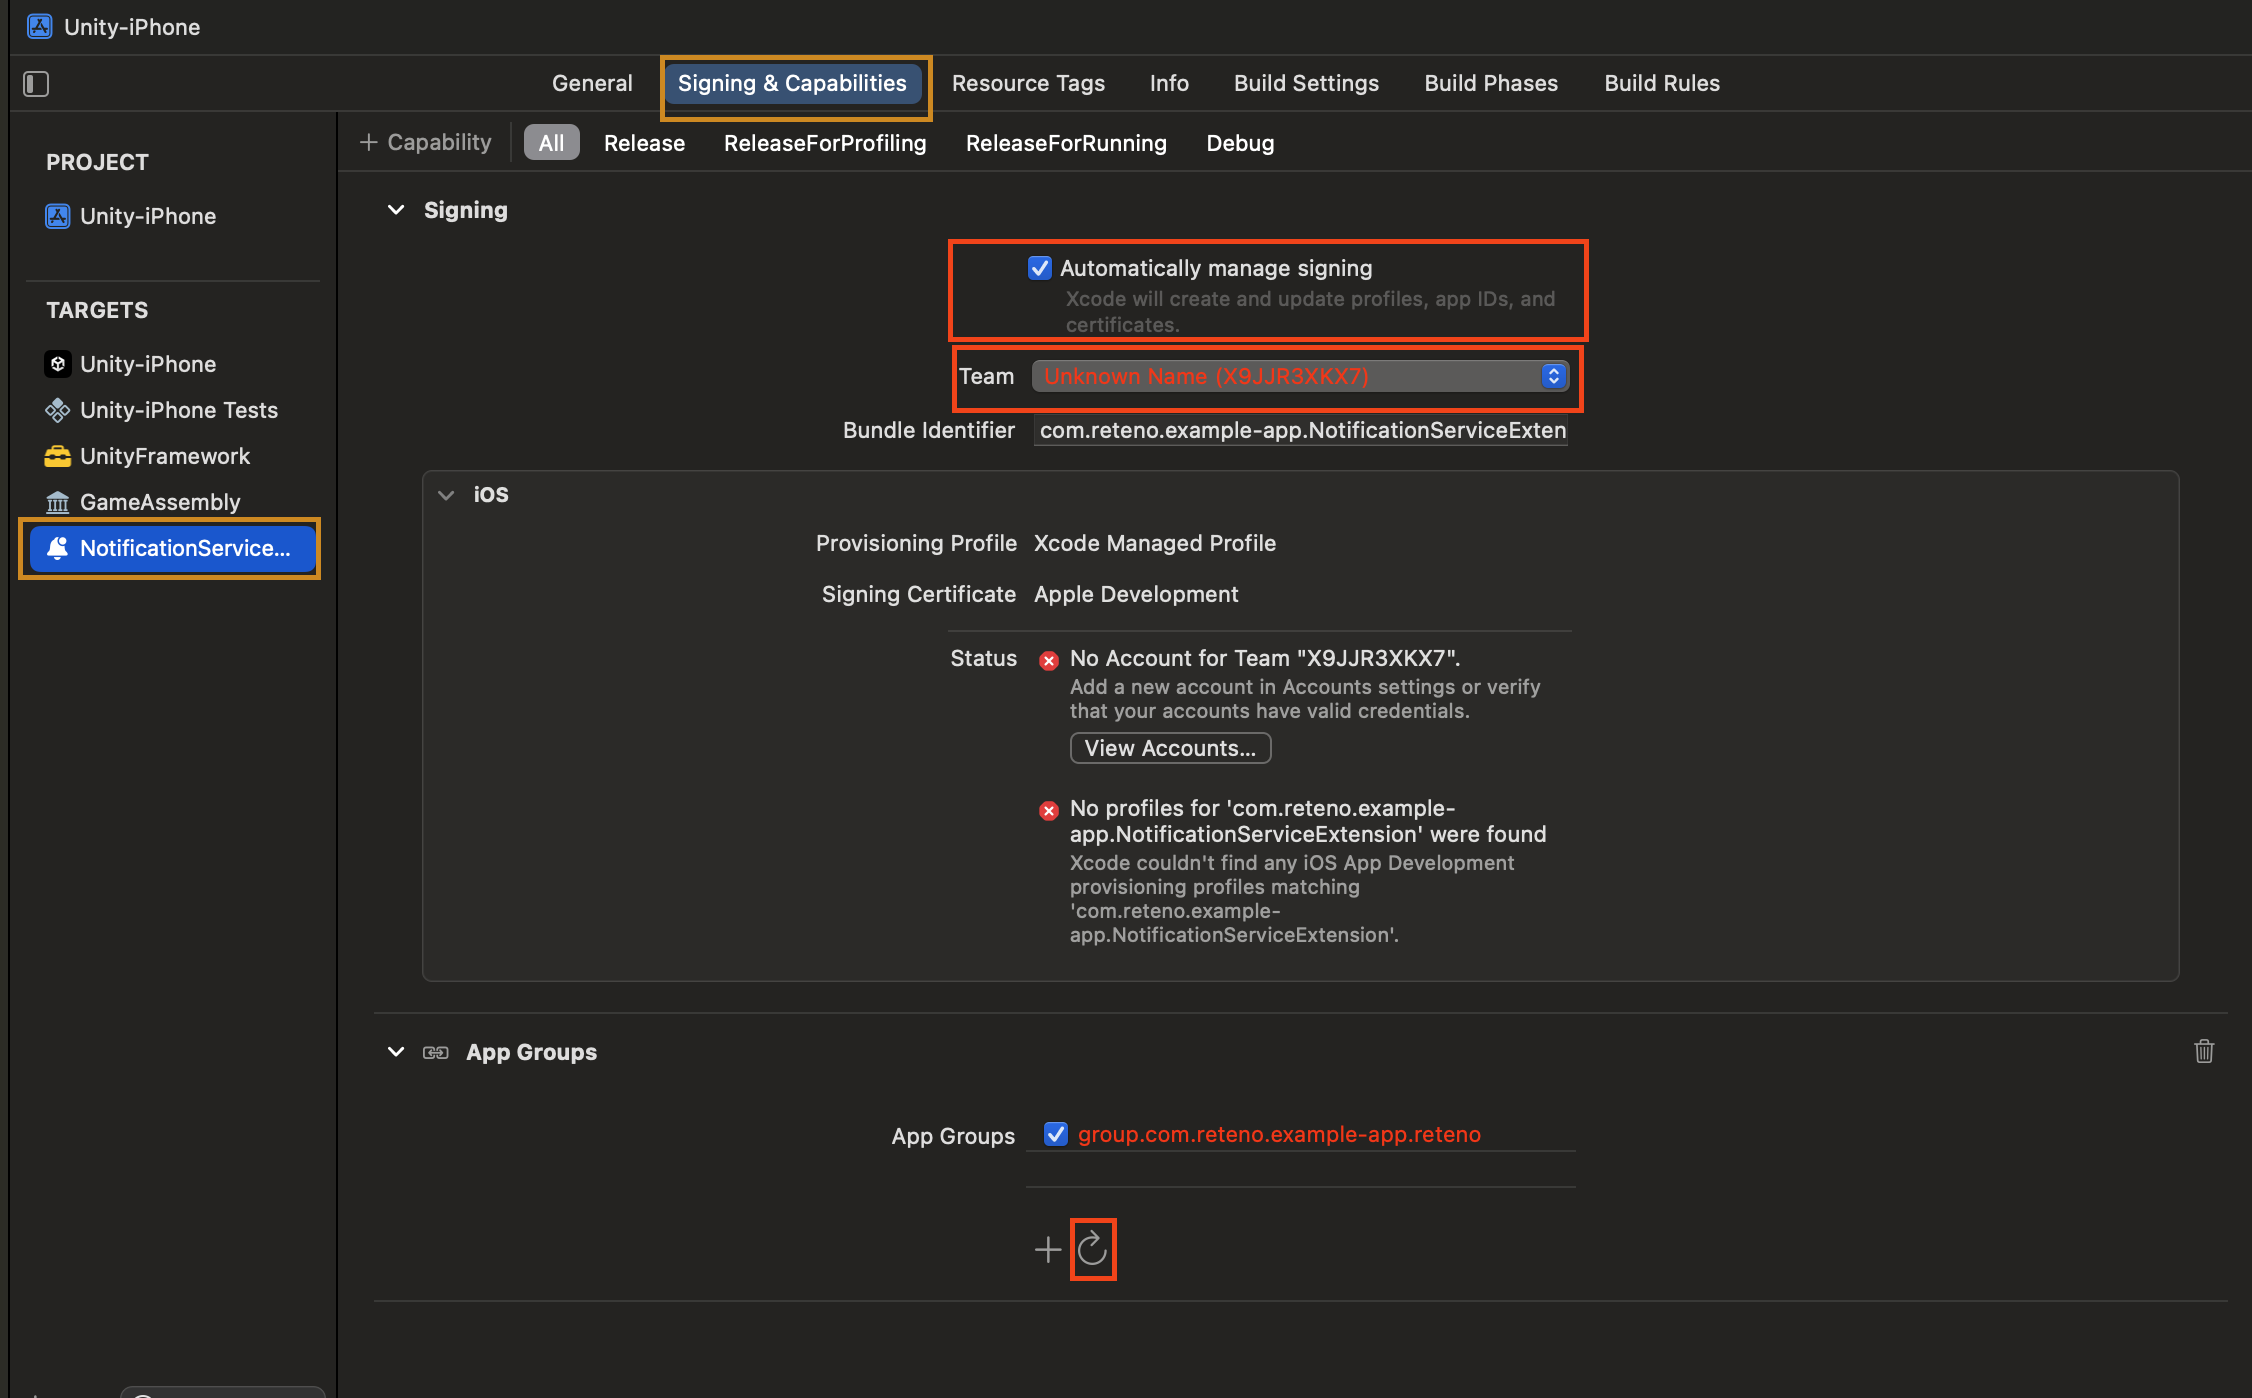Uncheck group.com.reteno.example-app.reteno app group
2252x1398 pixels.
1055,1134
